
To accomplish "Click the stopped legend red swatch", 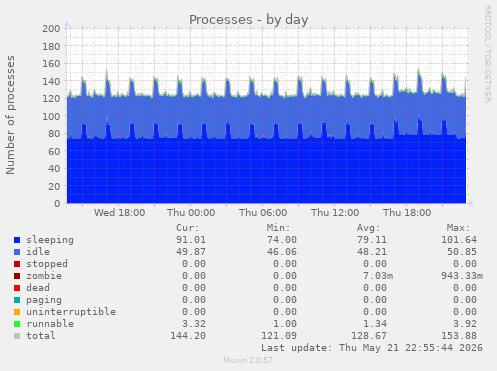I will [17, 264].
